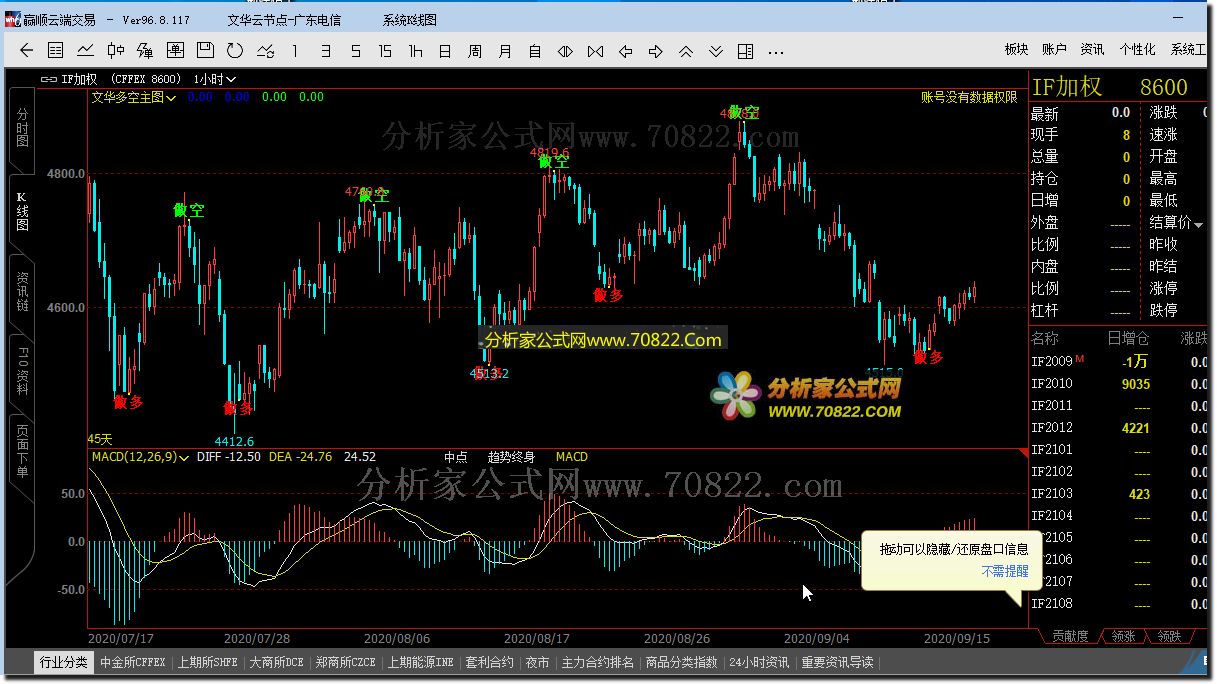Switch to monthly 月 period
Viewport: 1217px width, 684px height.
[x=505, y=51]
